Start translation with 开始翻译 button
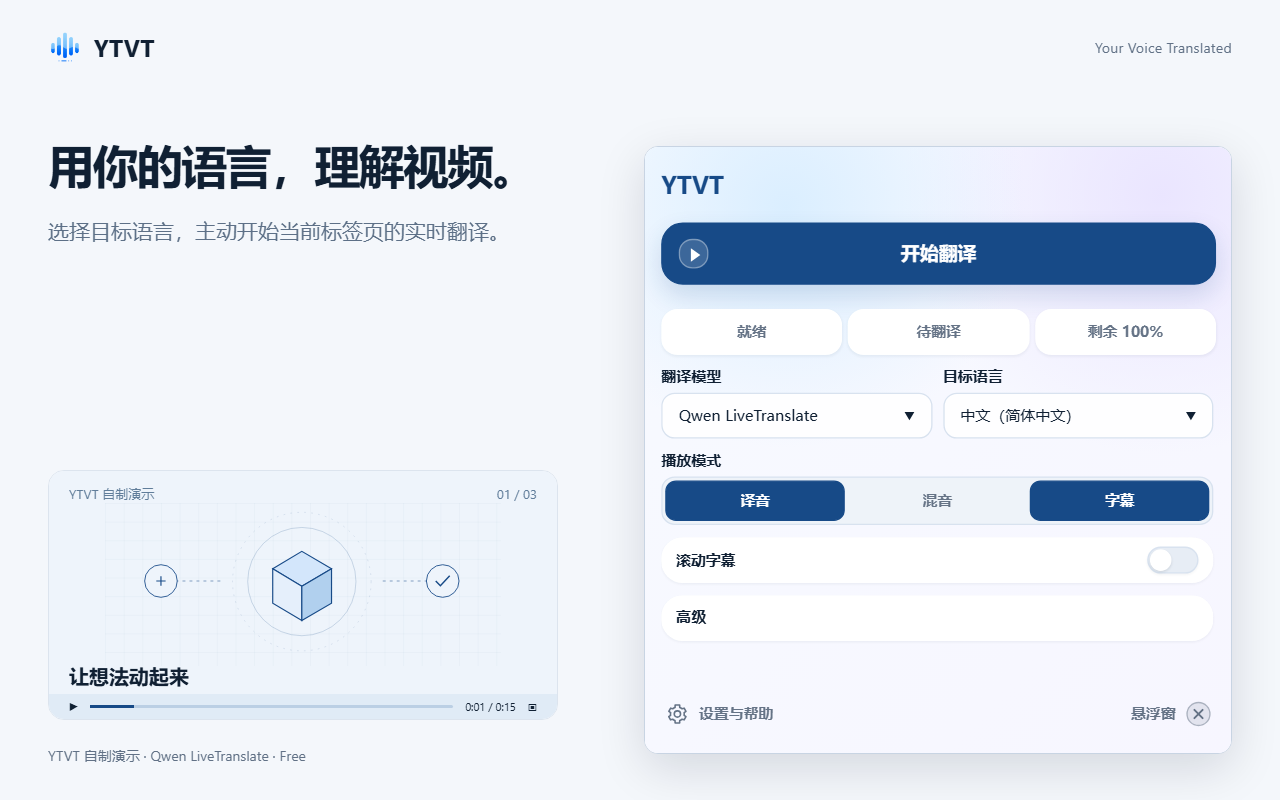 coord(938,254)
